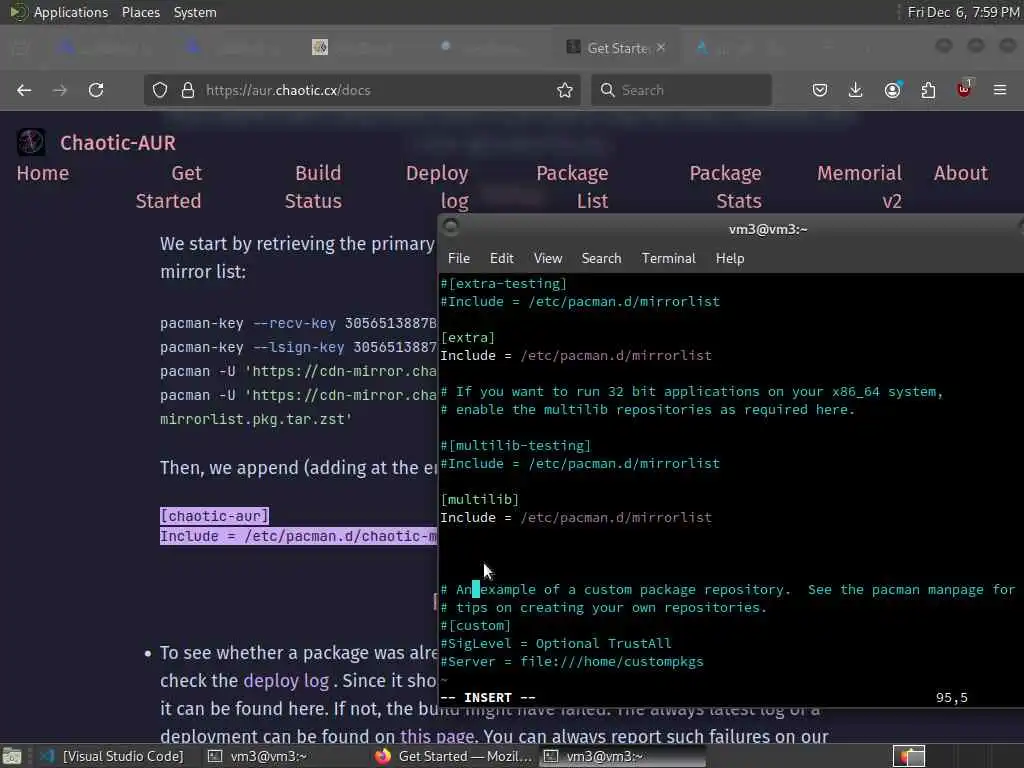Open the System menu in top panel
Image resolution: width=1024 pixels, height=768 pixels.
195,12
